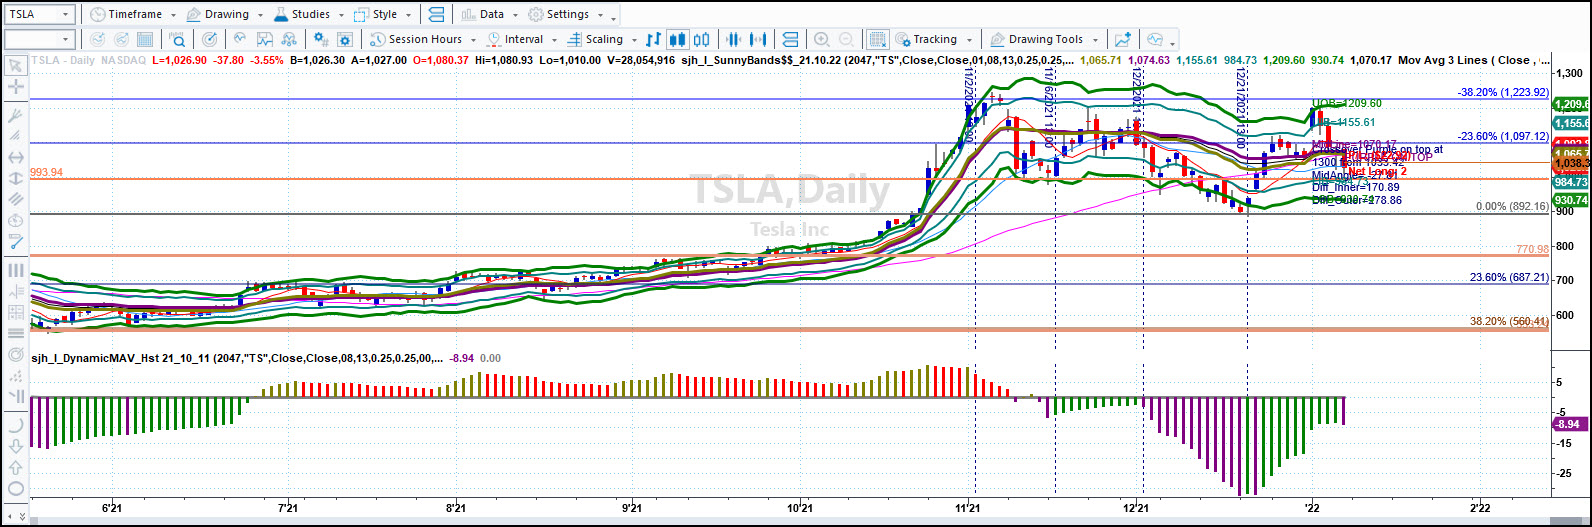1592x527 pixels.
Task: Click the gear in window settings icon
Action: [x=347, y=39]
